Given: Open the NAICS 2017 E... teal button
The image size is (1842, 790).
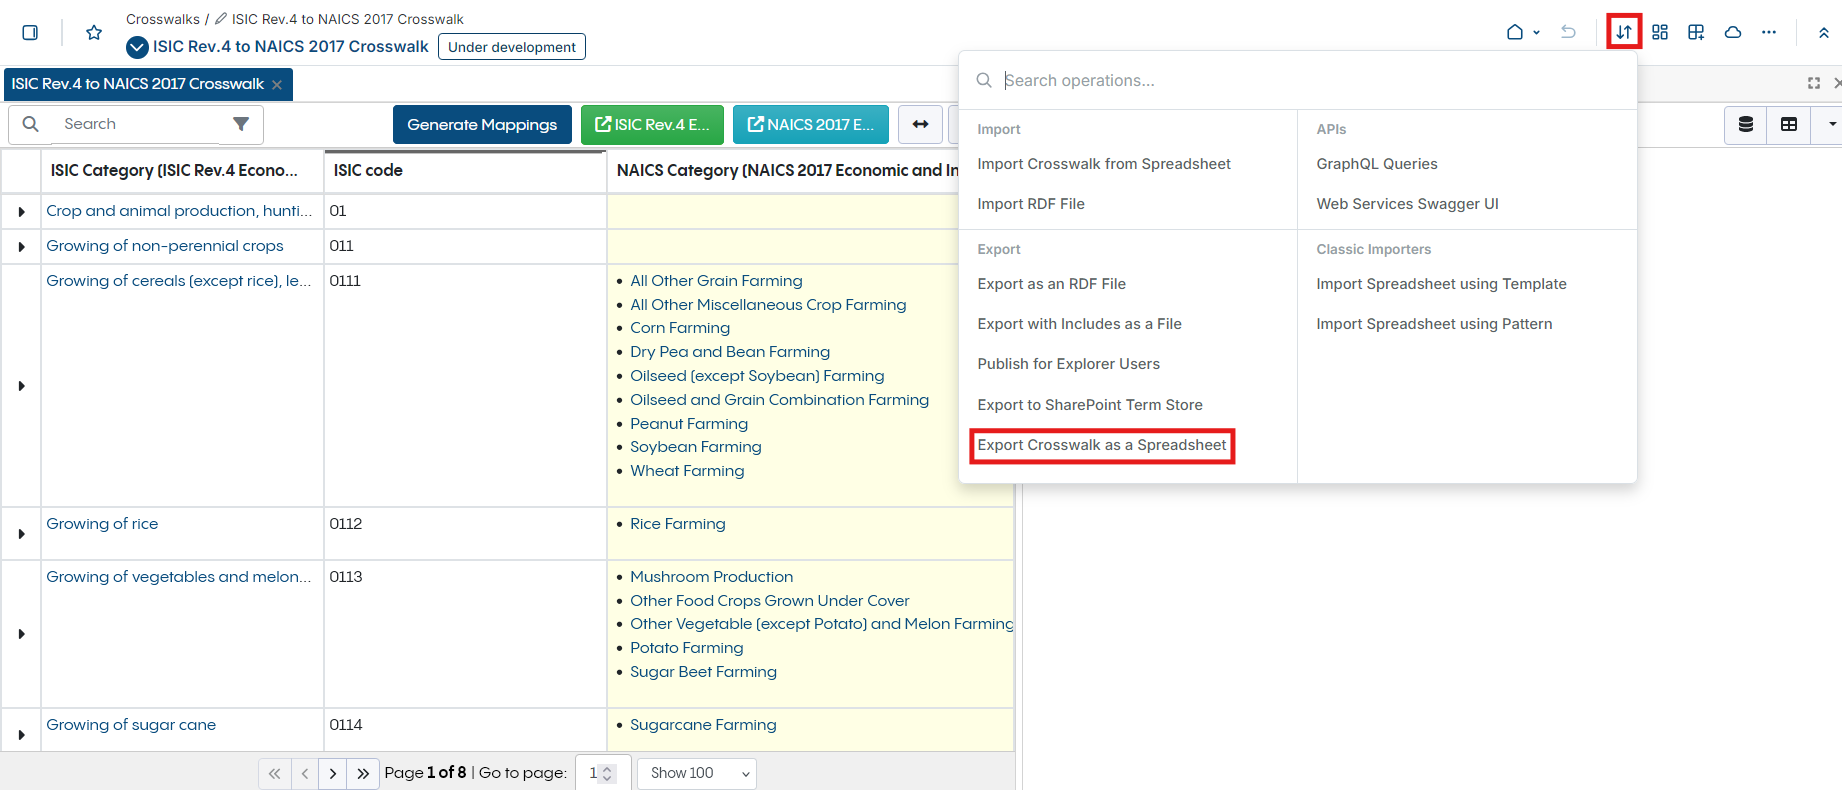Looking at the screenshot, I should tap(810, 124).
